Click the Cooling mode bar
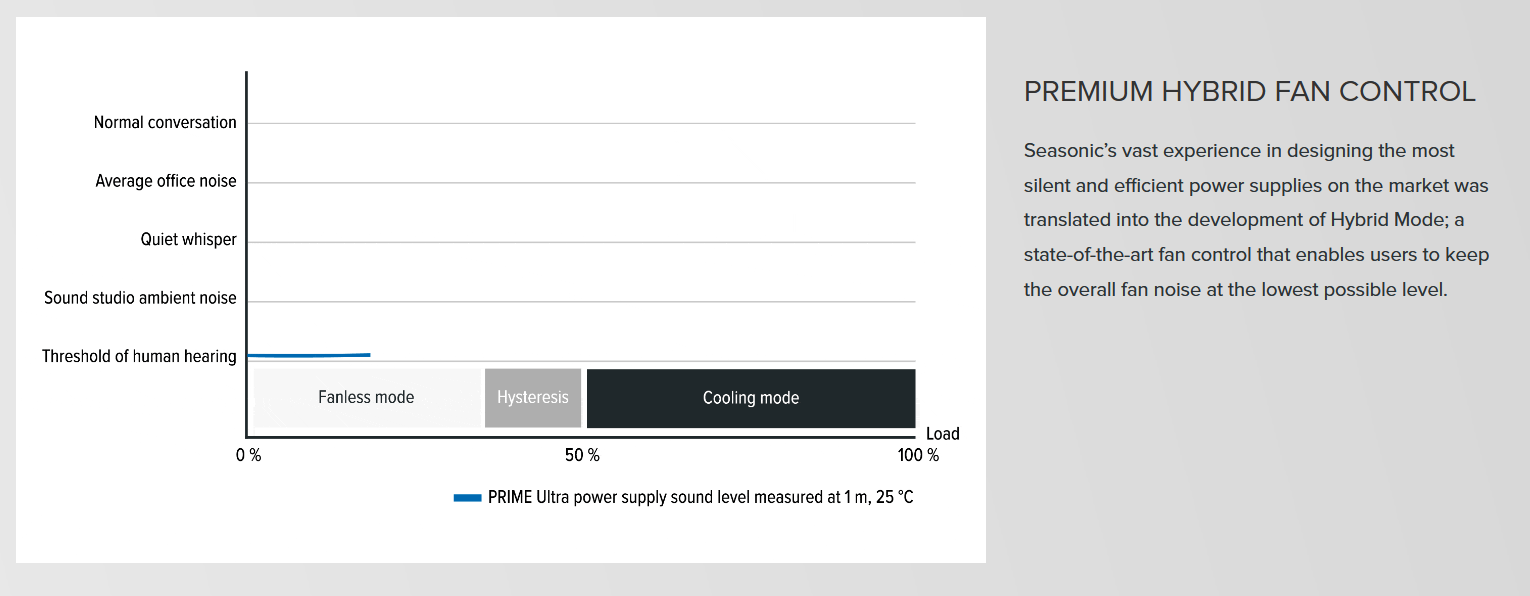1530x596 pixels. point(751,398)
